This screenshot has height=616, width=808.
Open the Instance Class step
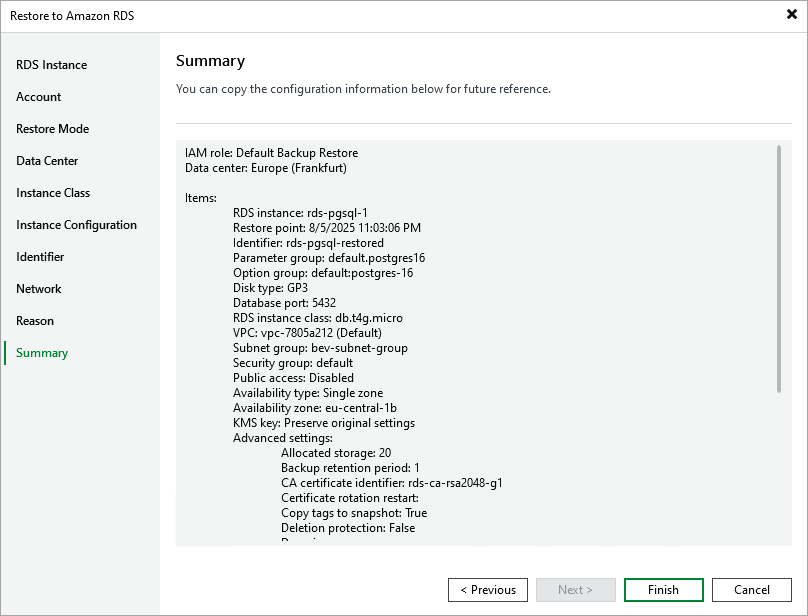tap(53, 193)
